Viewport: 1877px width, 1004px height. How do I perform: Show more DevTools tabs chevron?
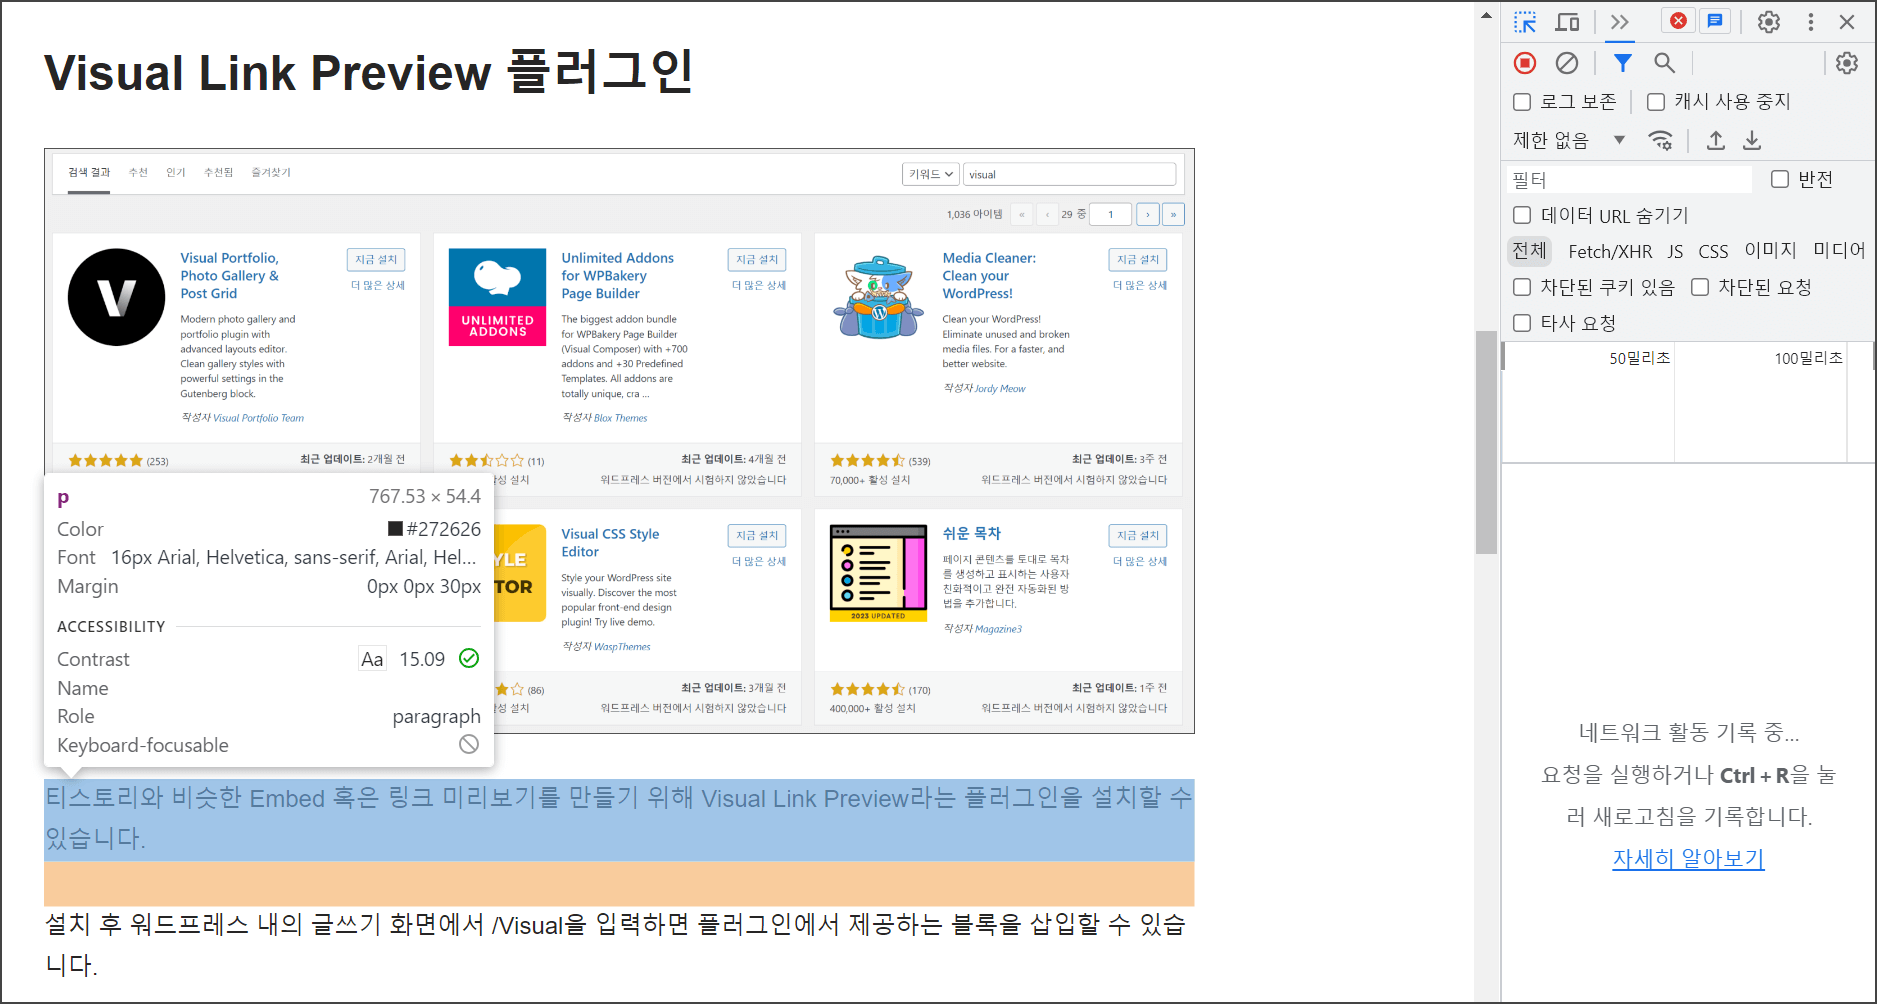click(1620, 22)
